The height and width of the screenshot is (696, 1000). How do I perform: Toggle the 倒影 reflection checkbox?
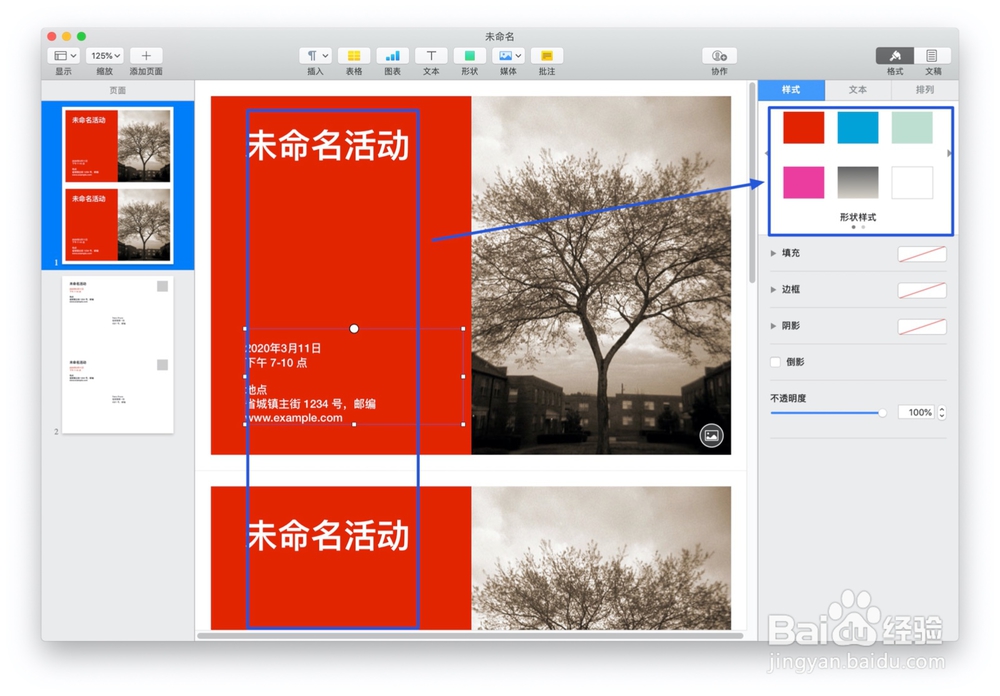775,362
